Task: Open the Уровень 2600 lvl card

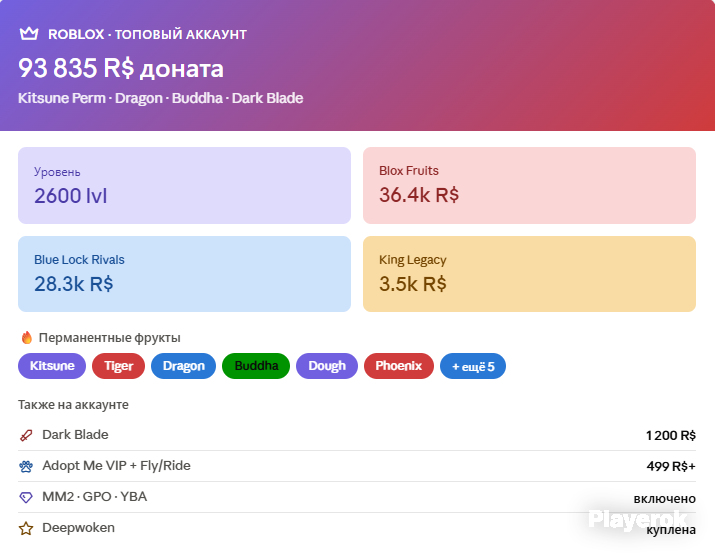Action: click(x=184, y=186)
